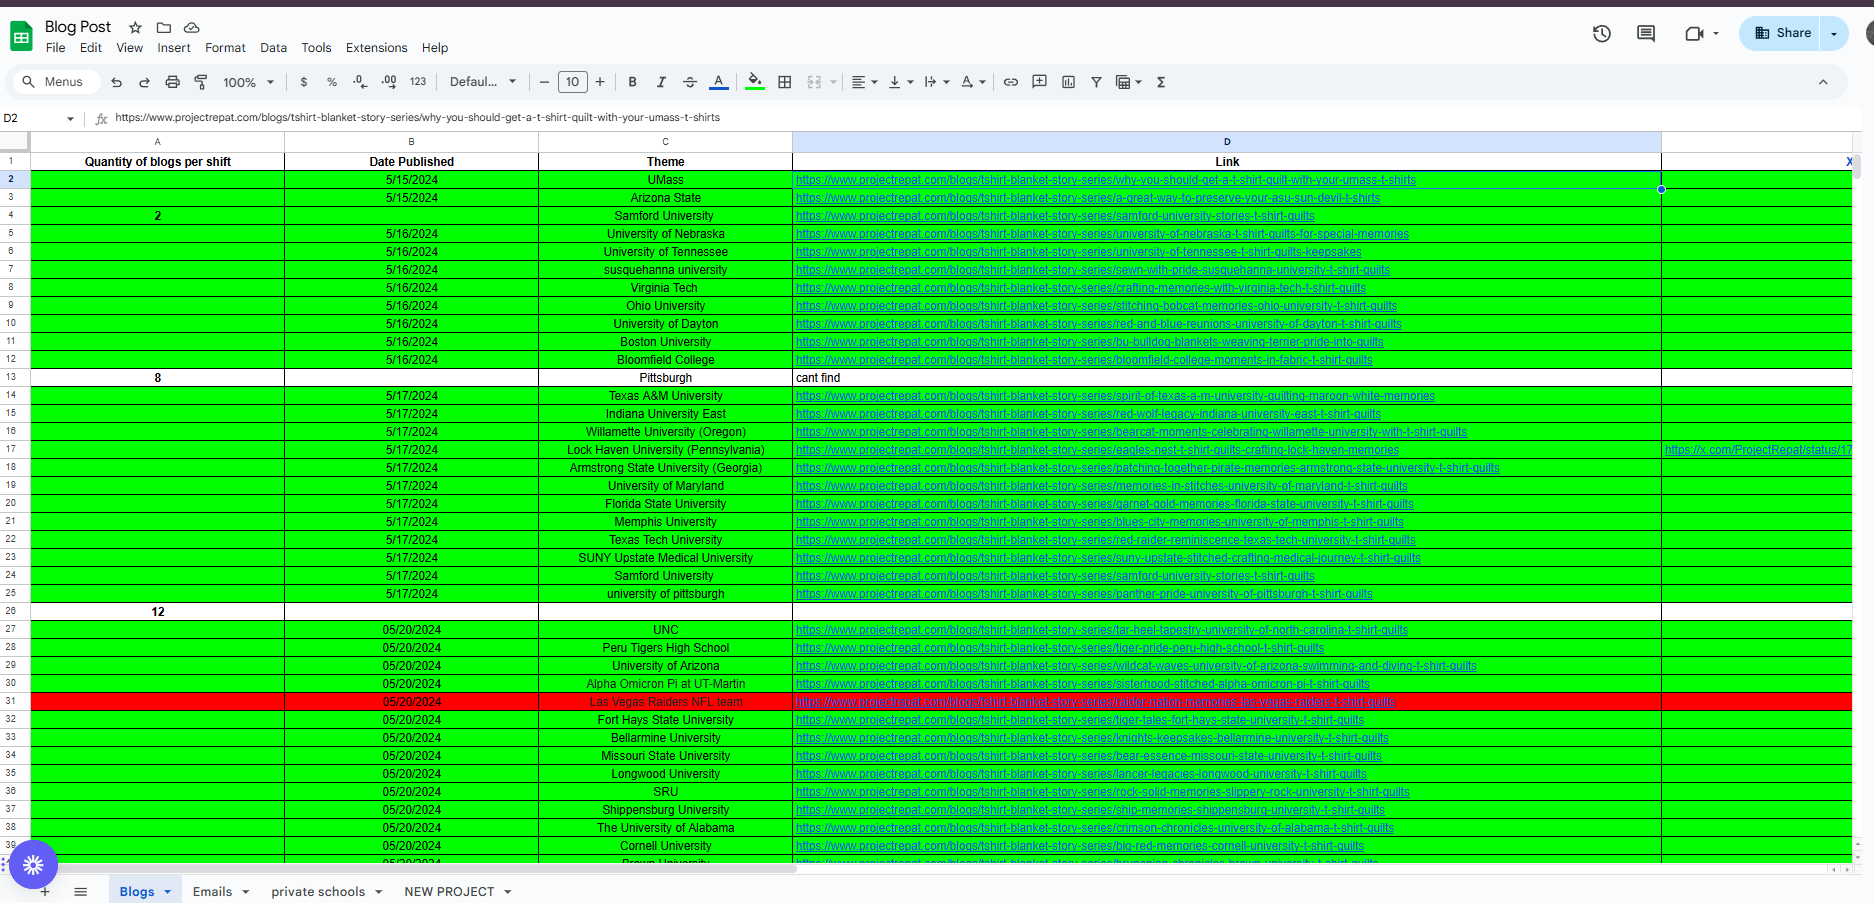Check the cloud document status icon
The height and width of the screenshot is (903, 1874).
(192, 28)
